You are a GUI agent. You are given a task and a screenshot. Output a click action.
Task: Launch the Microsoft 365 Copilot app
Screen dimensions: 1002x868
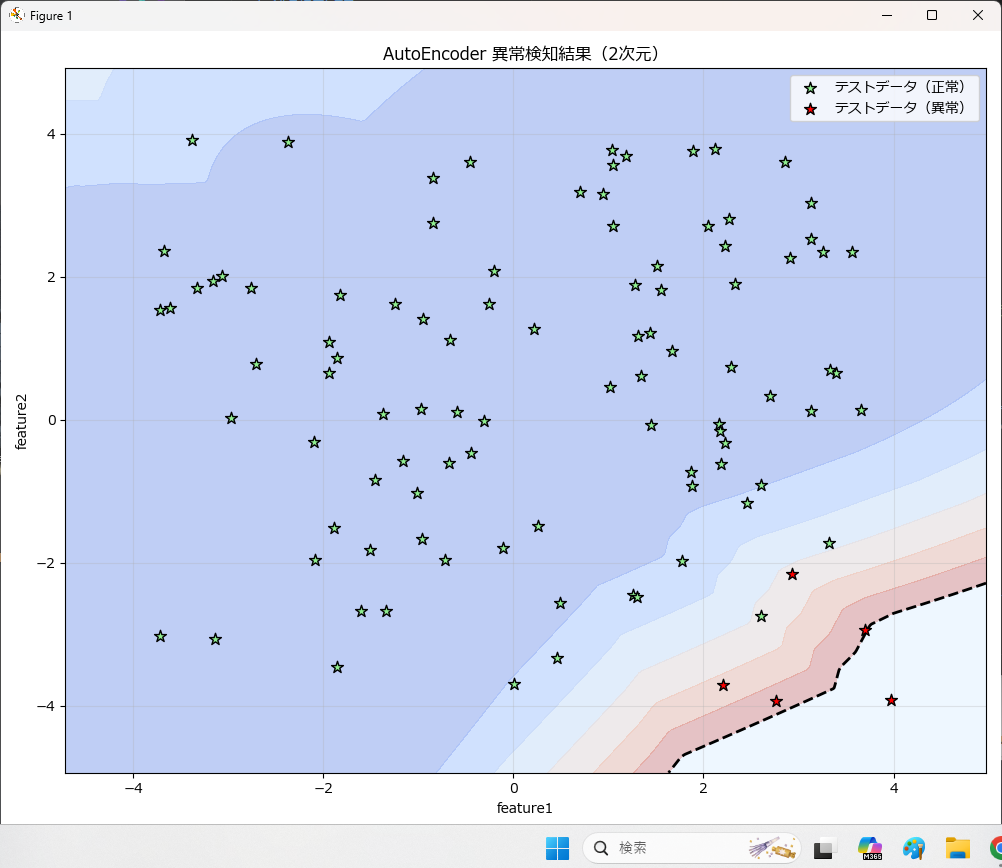(869, 848)
